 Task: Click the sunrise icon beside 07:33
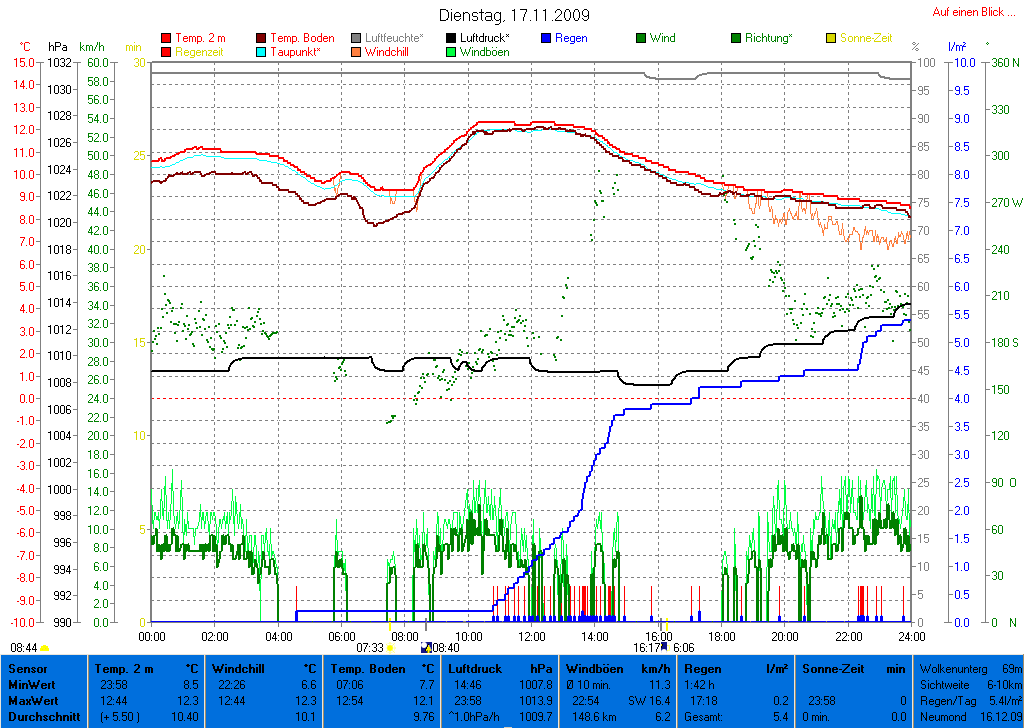click(390, 648)
